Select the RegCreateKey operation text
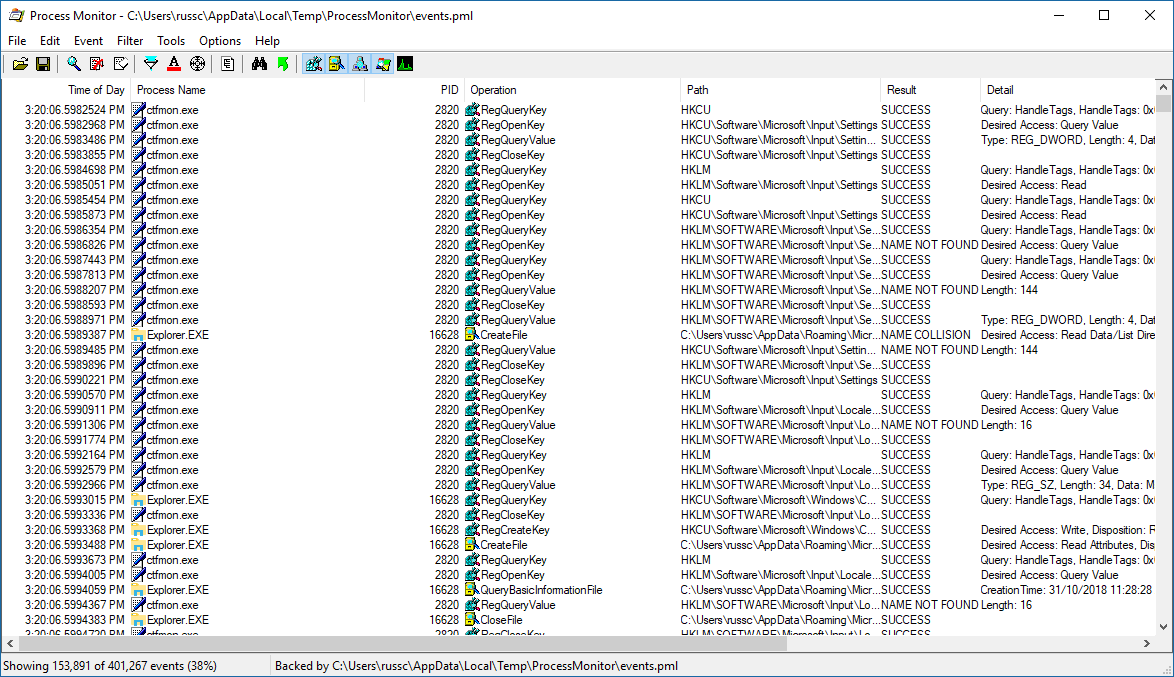The width and height of the screenshot is (1174, 677). click(515, 530)
